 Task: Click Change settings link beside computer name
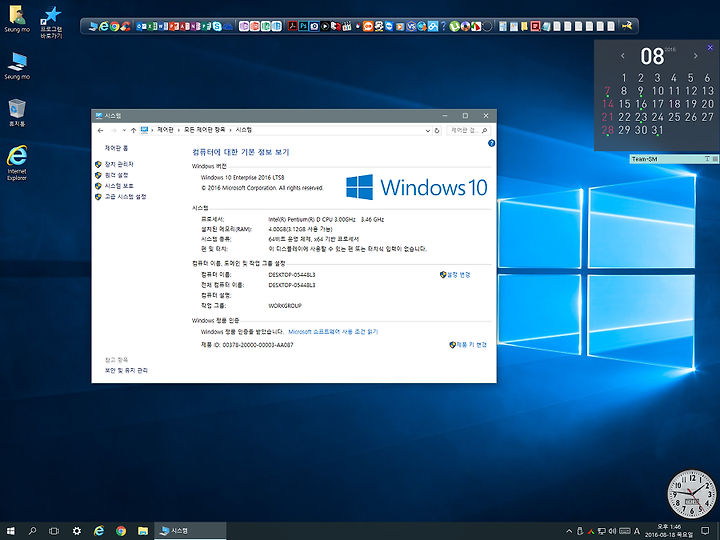click(x=455, y=275)
